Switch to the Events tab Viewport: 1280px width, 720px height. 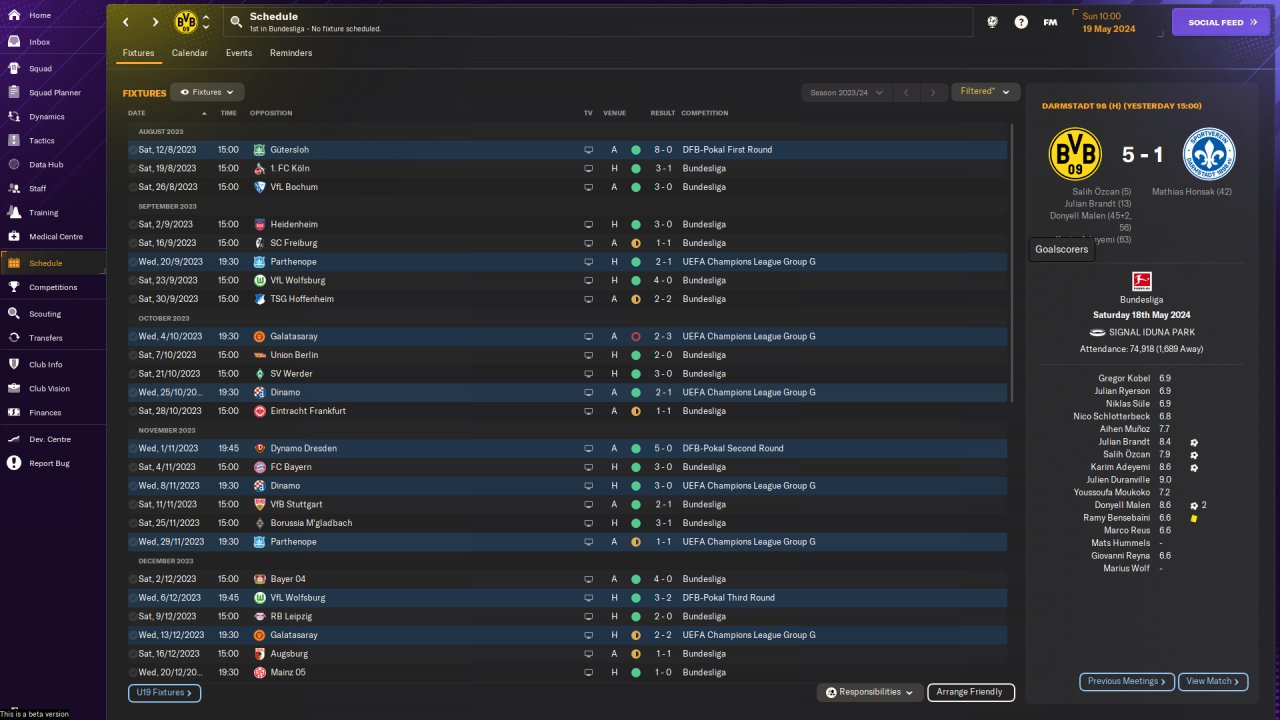click(239, 53)
